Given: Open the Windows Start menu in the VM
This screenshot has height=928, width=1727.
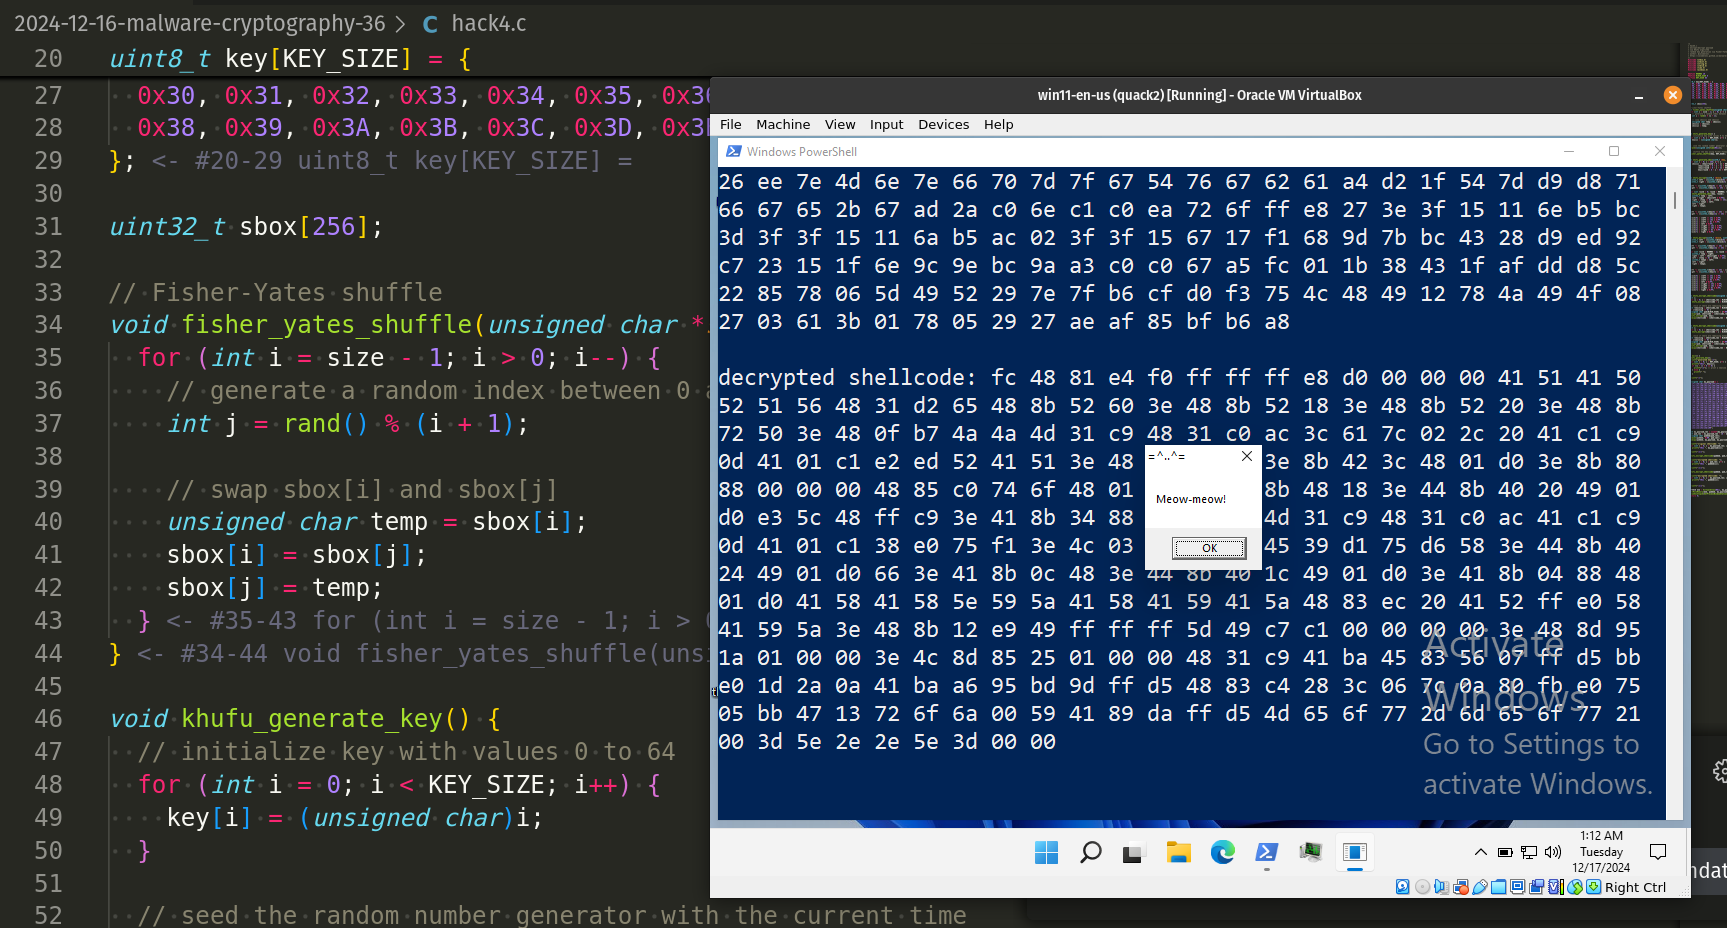Looking at the screenshot, I should point(1046,852).
